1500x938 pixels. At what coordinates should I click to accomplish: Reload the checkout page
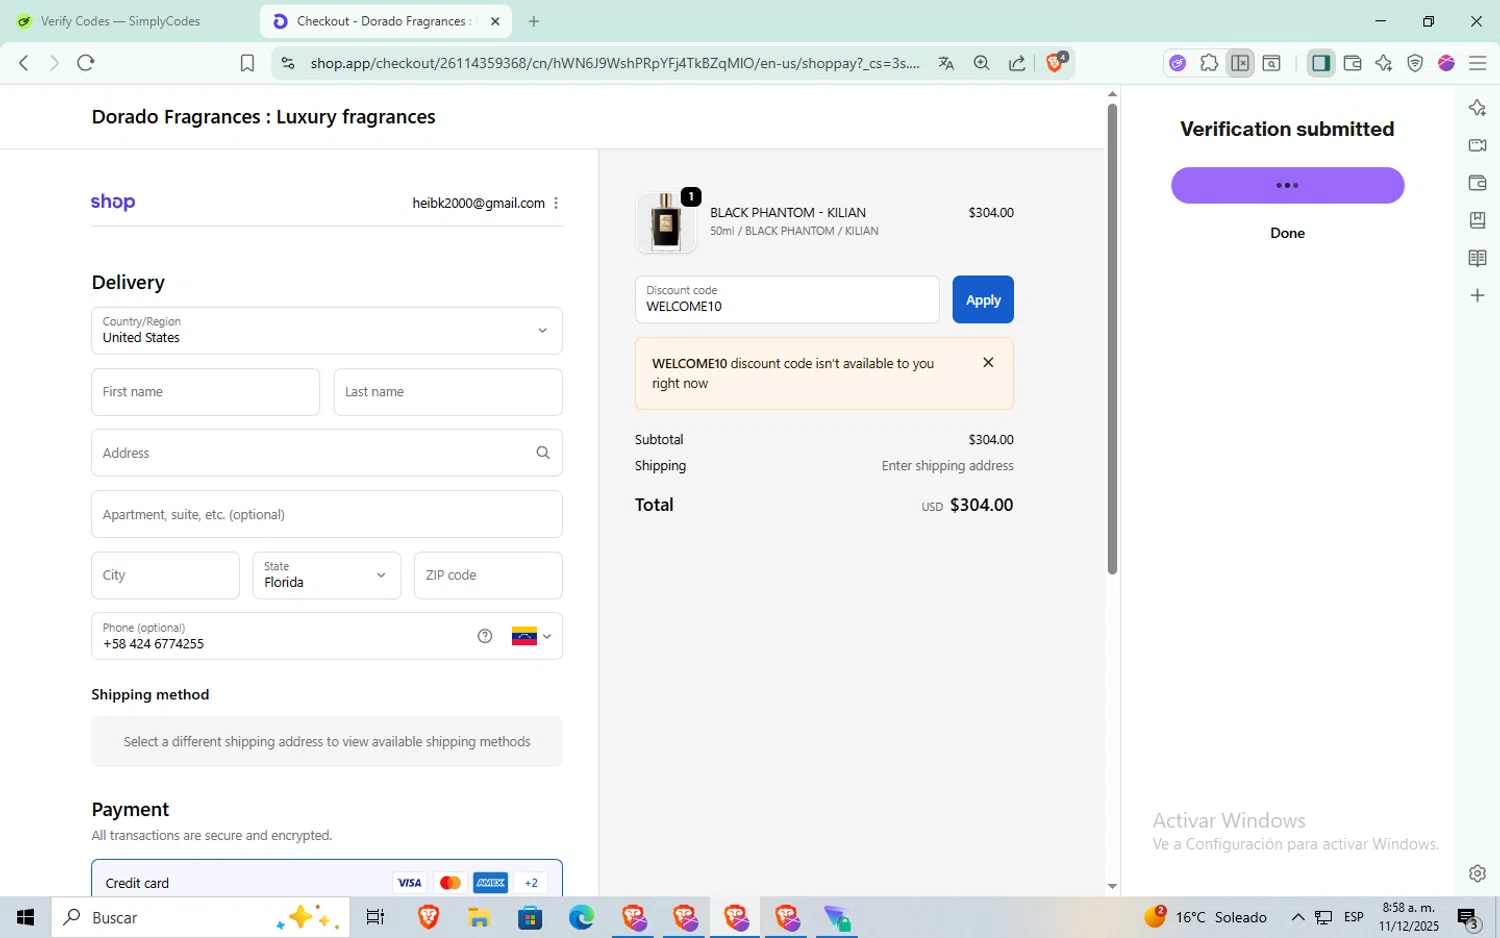86,63
